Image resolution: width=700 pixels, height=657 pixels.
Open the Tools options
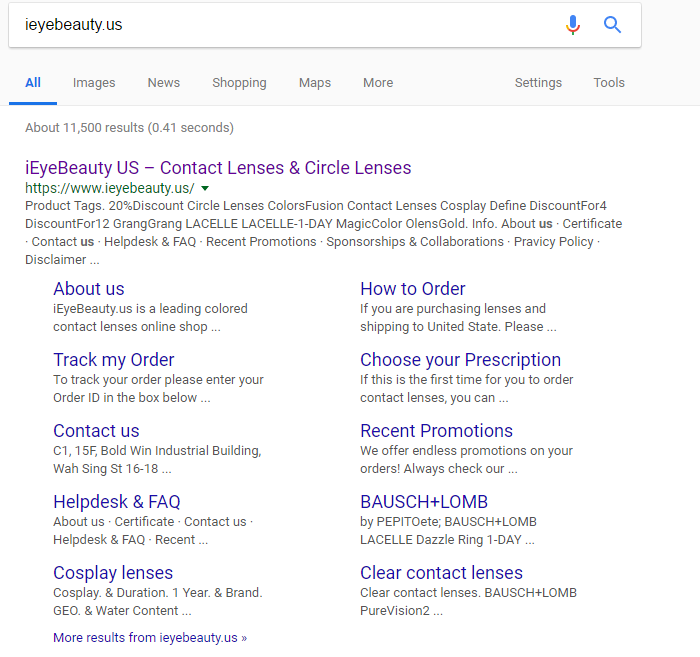click(608, 83)
